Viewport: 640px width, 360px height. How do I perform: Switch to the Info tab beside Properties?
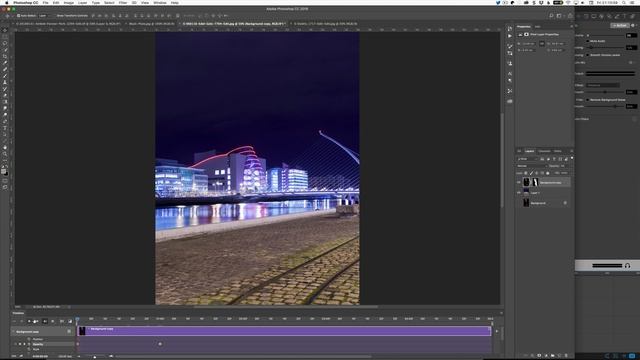pyautogui.click(x=538, y=27)
